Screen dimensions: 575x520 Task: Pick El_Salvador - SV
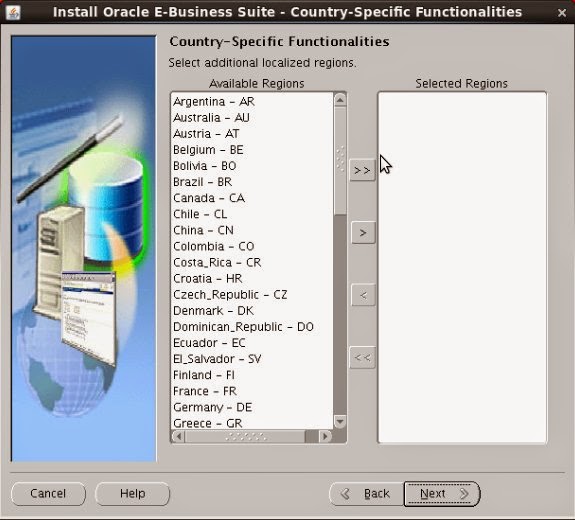click(x=217, y=359)
